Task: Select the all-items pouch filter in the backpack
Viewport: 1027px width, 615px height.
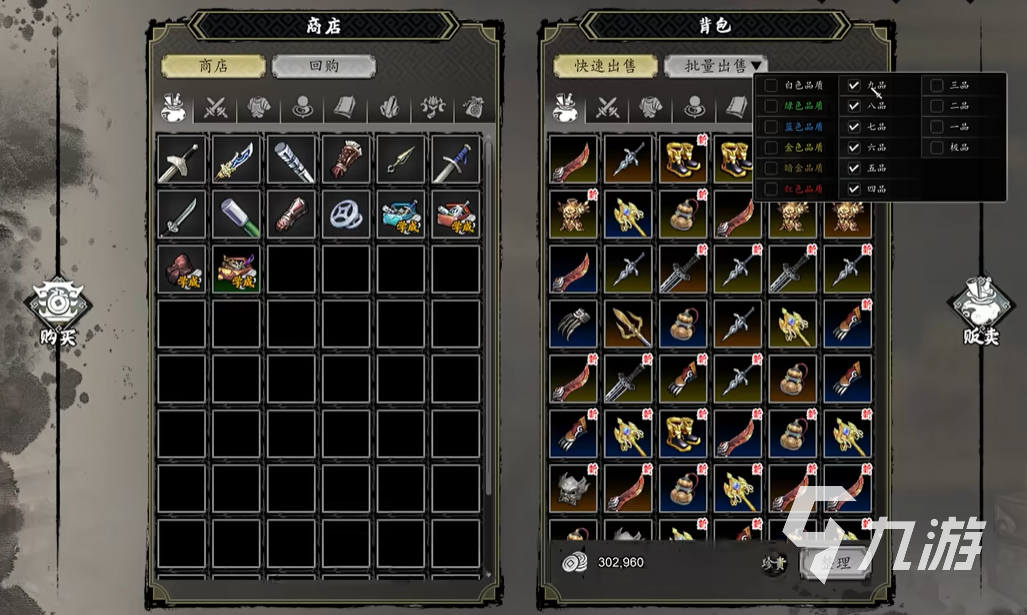Action: [x=565, y=107]
